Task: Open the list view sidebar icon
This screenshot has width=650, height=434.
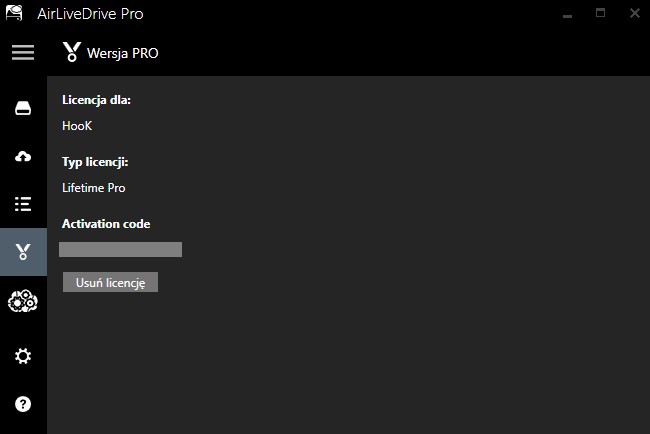Action: [23, 204]
